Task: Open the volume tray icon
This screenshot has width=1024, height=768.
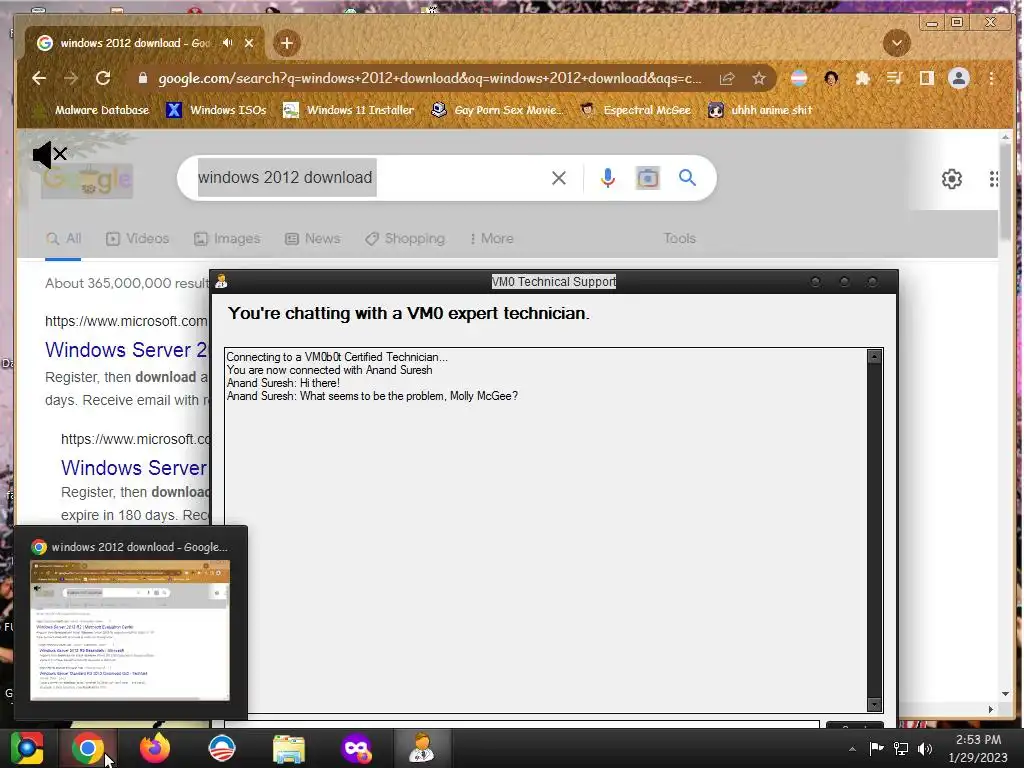Action: [x=925, y=748]
